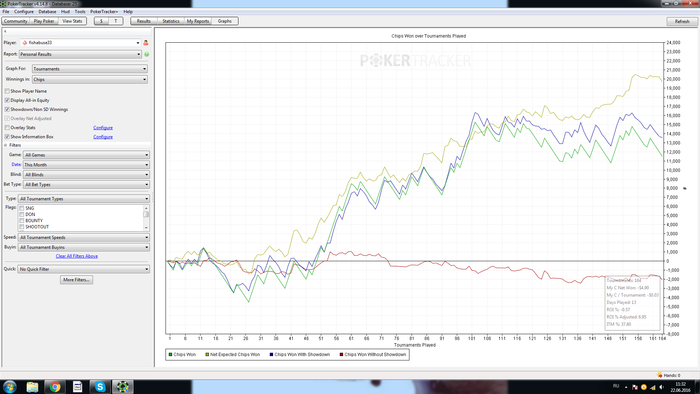Image resolution: width=700 pixels, height=394 pixels.
Task: Open the Player dropdown showing fishabuse33
Action: tap(80, 43)
